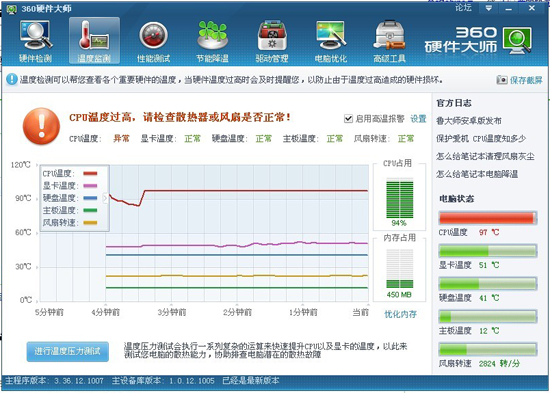Click the 2824 转/分 fan speed value

[499, 364]
